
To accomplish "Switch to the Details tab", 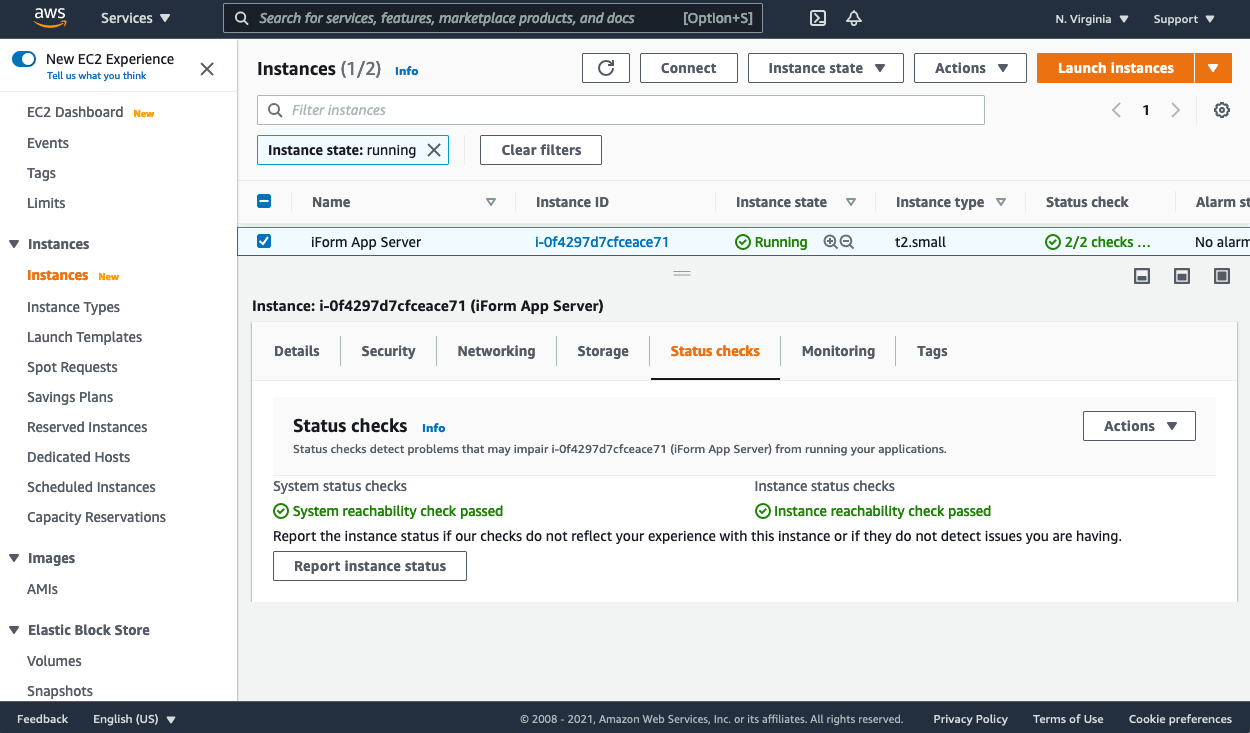I will pos(297,351).
